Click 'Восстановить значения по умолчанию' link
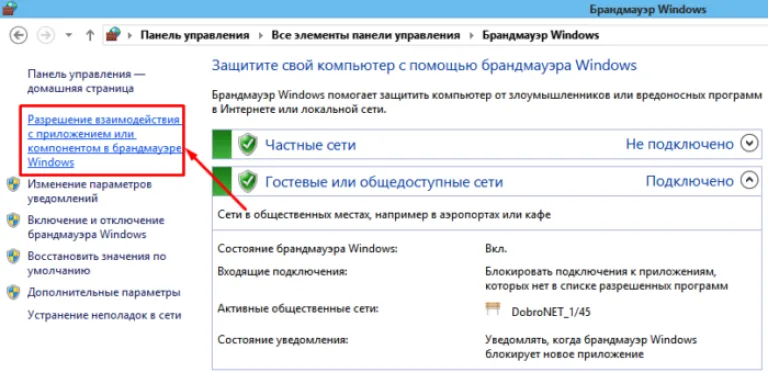Viewport: 768px width, 372px height. (x=97, y=263)
